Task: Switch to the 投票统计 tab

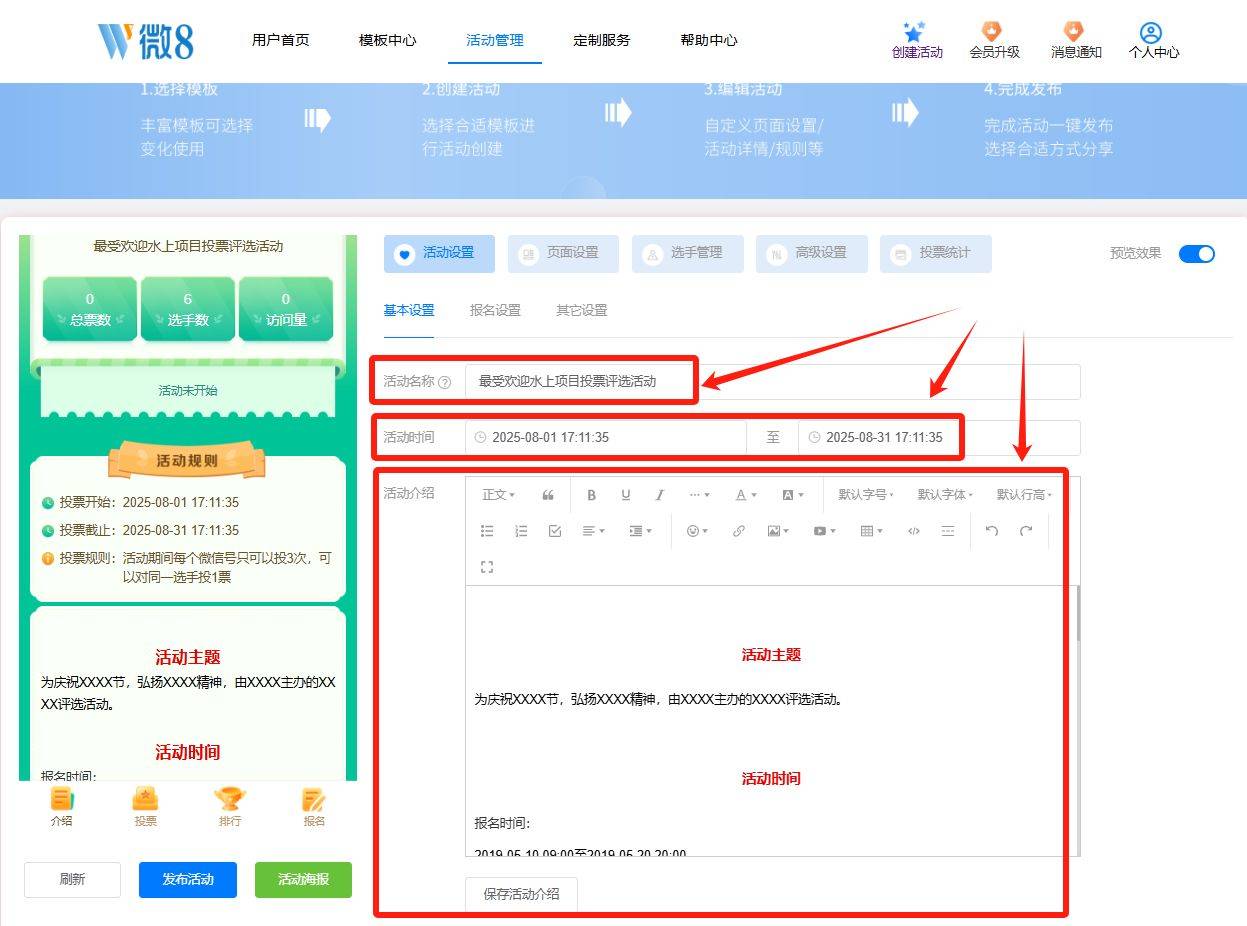Action: pyautogui.click(x=935, y=254)
